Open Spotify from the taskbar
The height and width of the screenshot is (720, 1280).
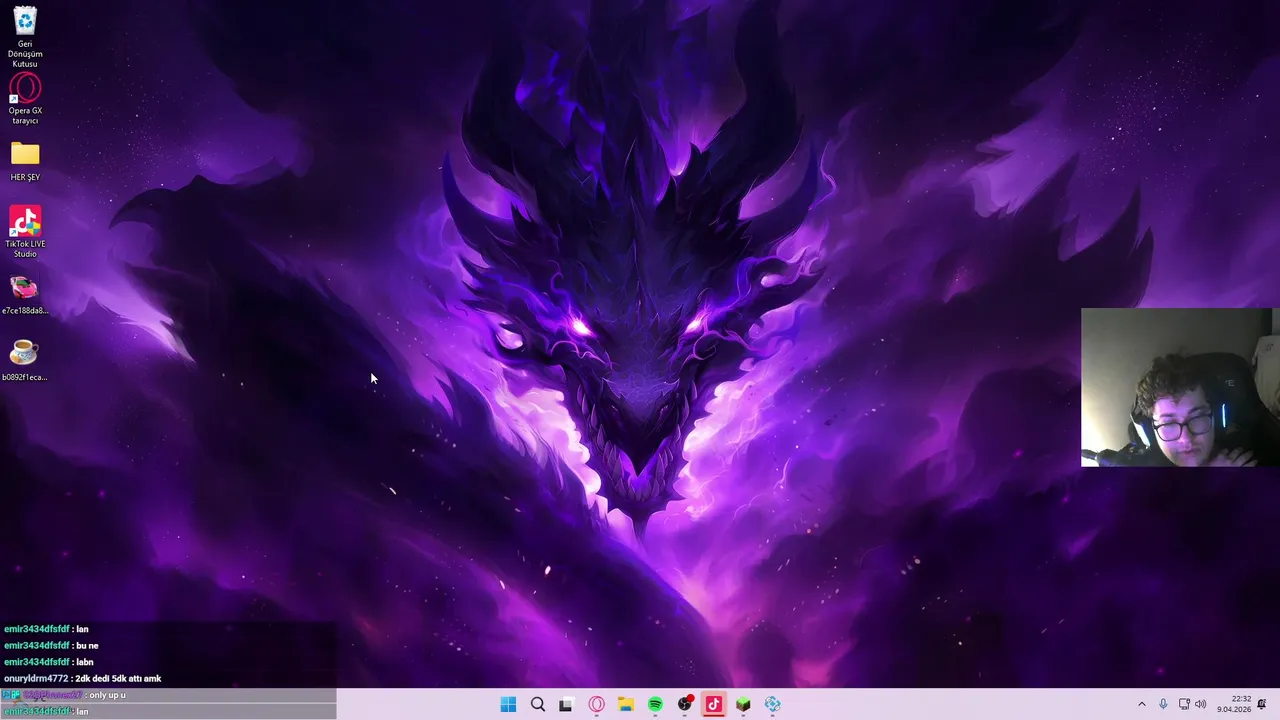pyautogui.click(x=655, y=704)
